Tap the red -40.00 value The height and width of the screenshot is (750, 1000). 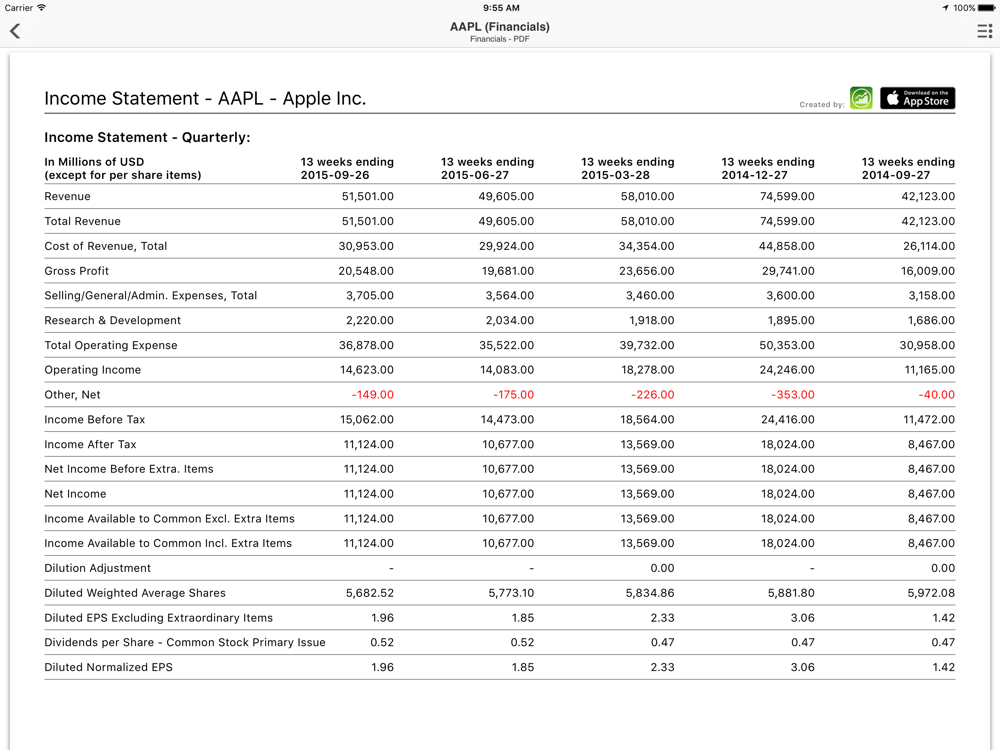click(936, 395)
